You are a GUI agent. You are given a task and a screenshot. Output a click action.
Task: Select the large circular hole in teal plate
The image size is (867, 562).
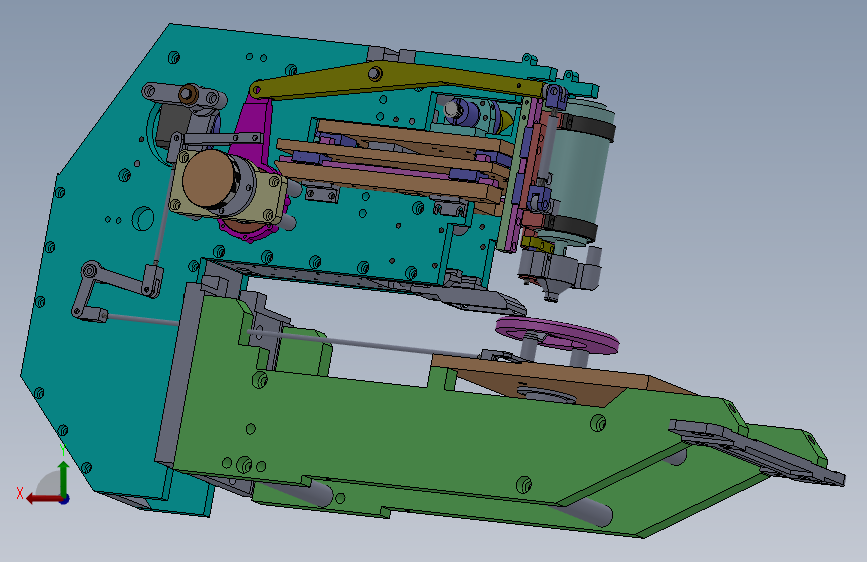[143, 218]
